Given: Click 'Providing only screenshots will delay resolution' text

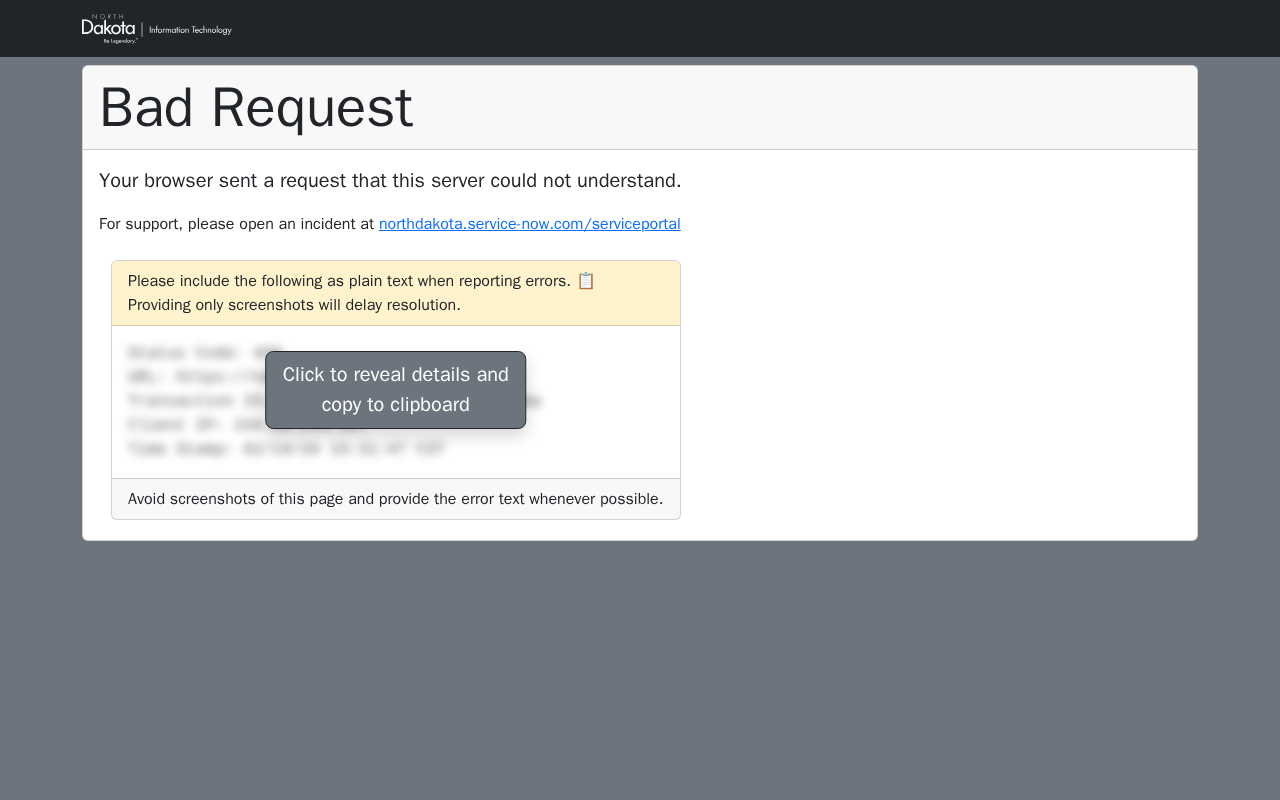Looking at the screenshot, I should (x=294, y=305).
